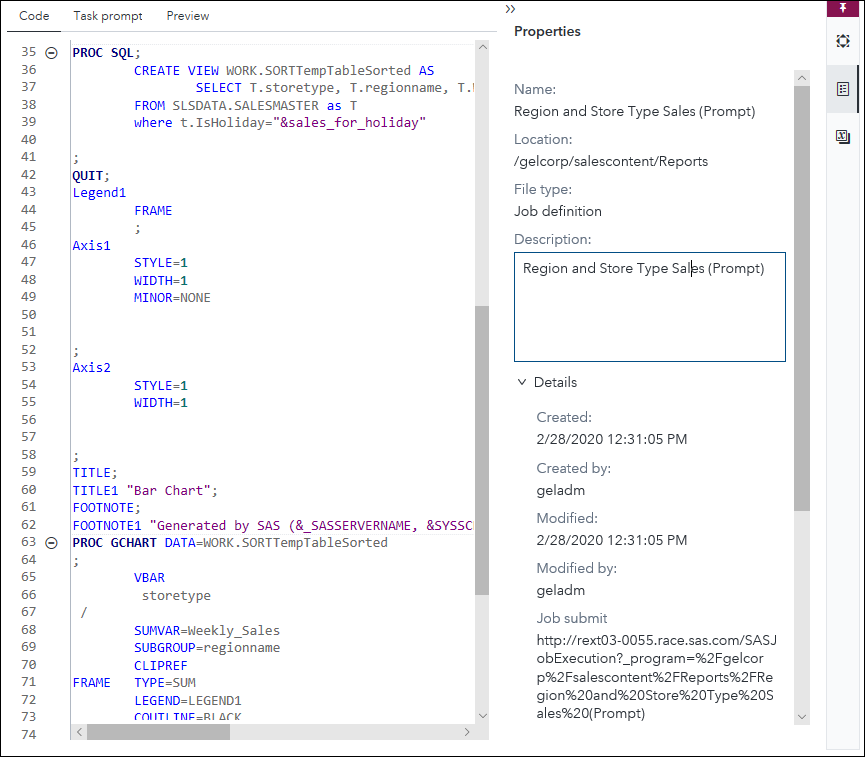Open the Task prompt tab
This screenshot has width=865, height=757.
108,16
